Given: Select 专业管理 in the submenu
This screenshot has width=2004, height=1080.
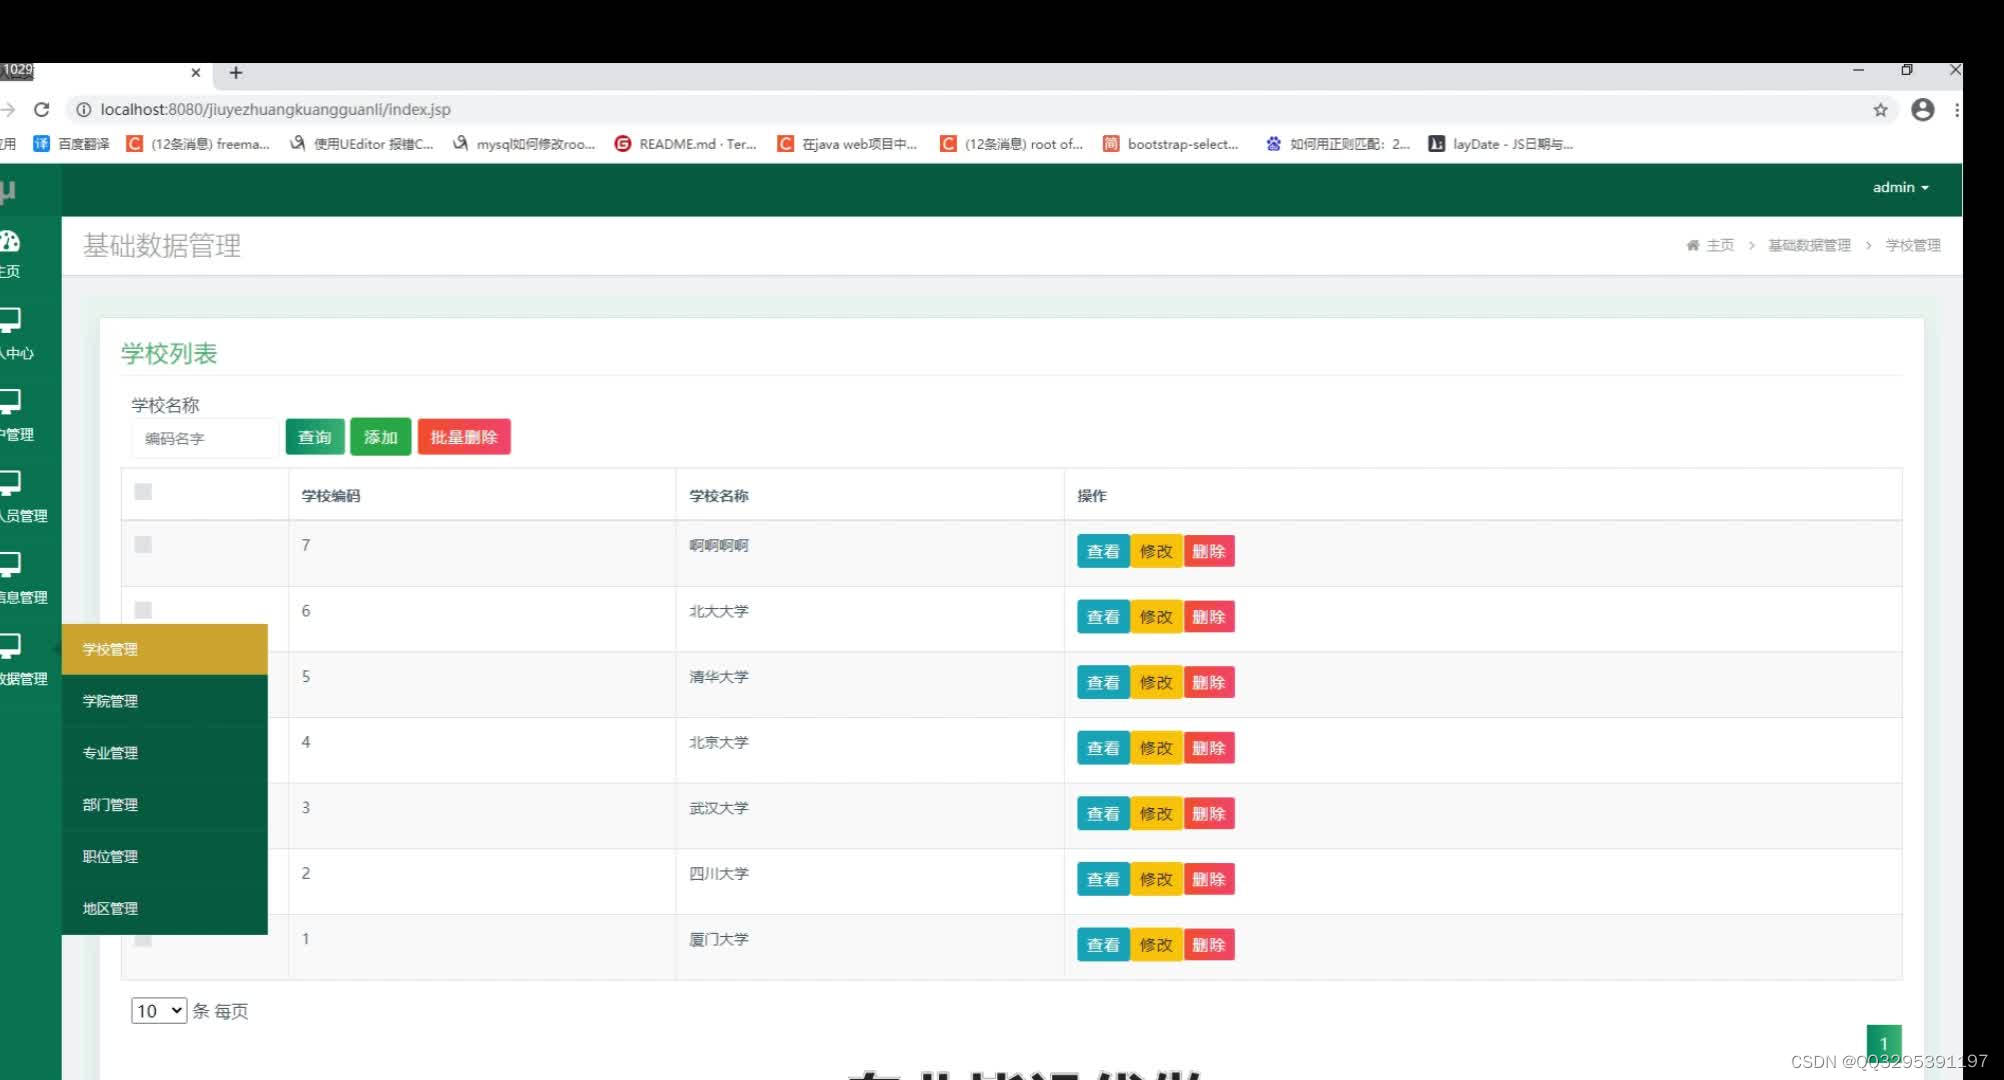Looking at the screenshot, I should click(165, 753).
